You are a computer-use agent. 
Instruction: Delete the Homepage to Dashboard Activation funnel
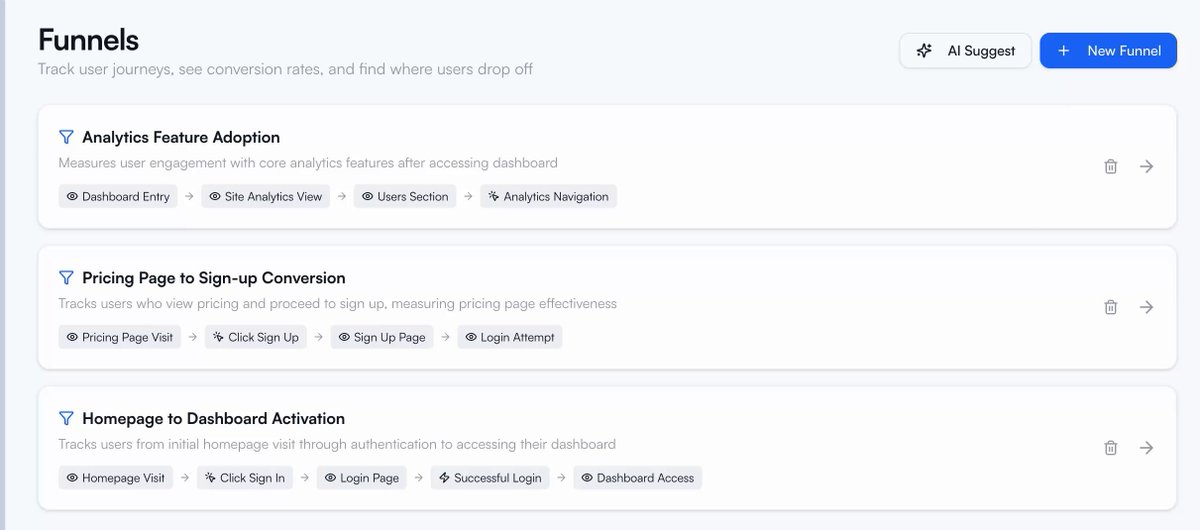pos(1110,448)
